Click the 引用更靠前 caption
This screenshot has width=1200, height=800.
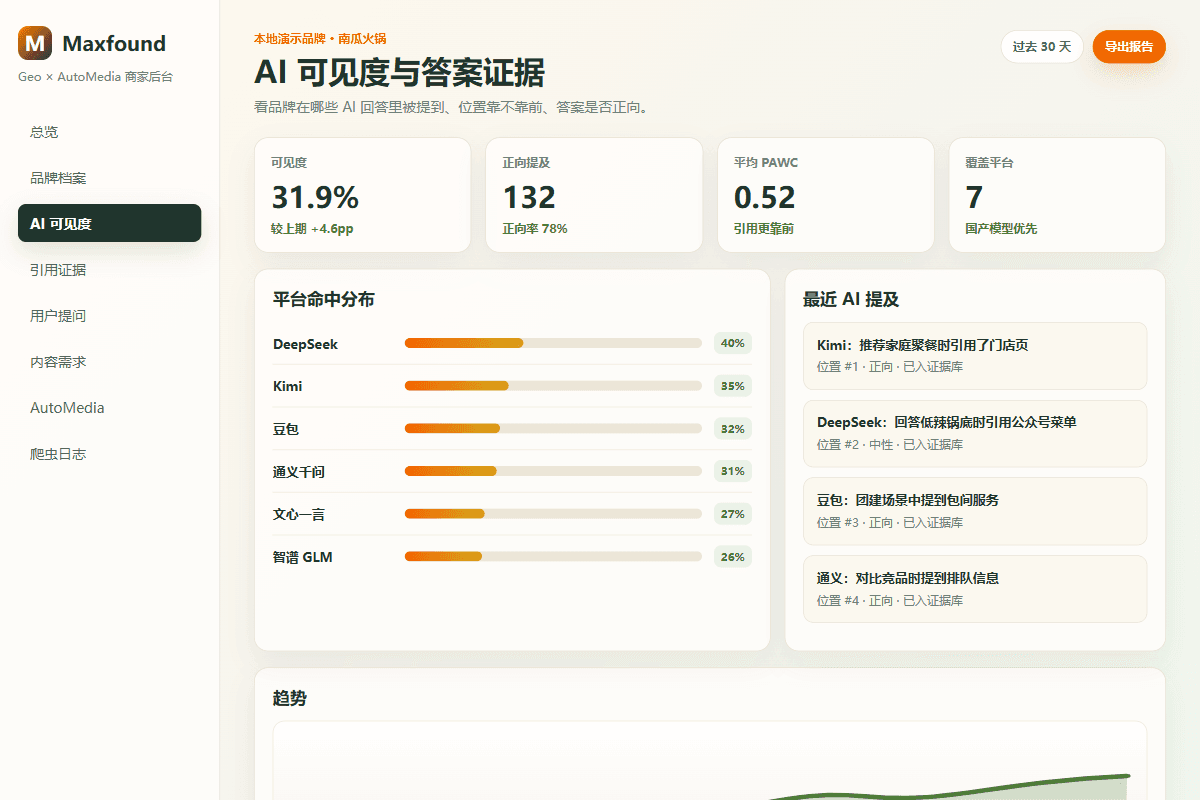click(x=764, y=229)
